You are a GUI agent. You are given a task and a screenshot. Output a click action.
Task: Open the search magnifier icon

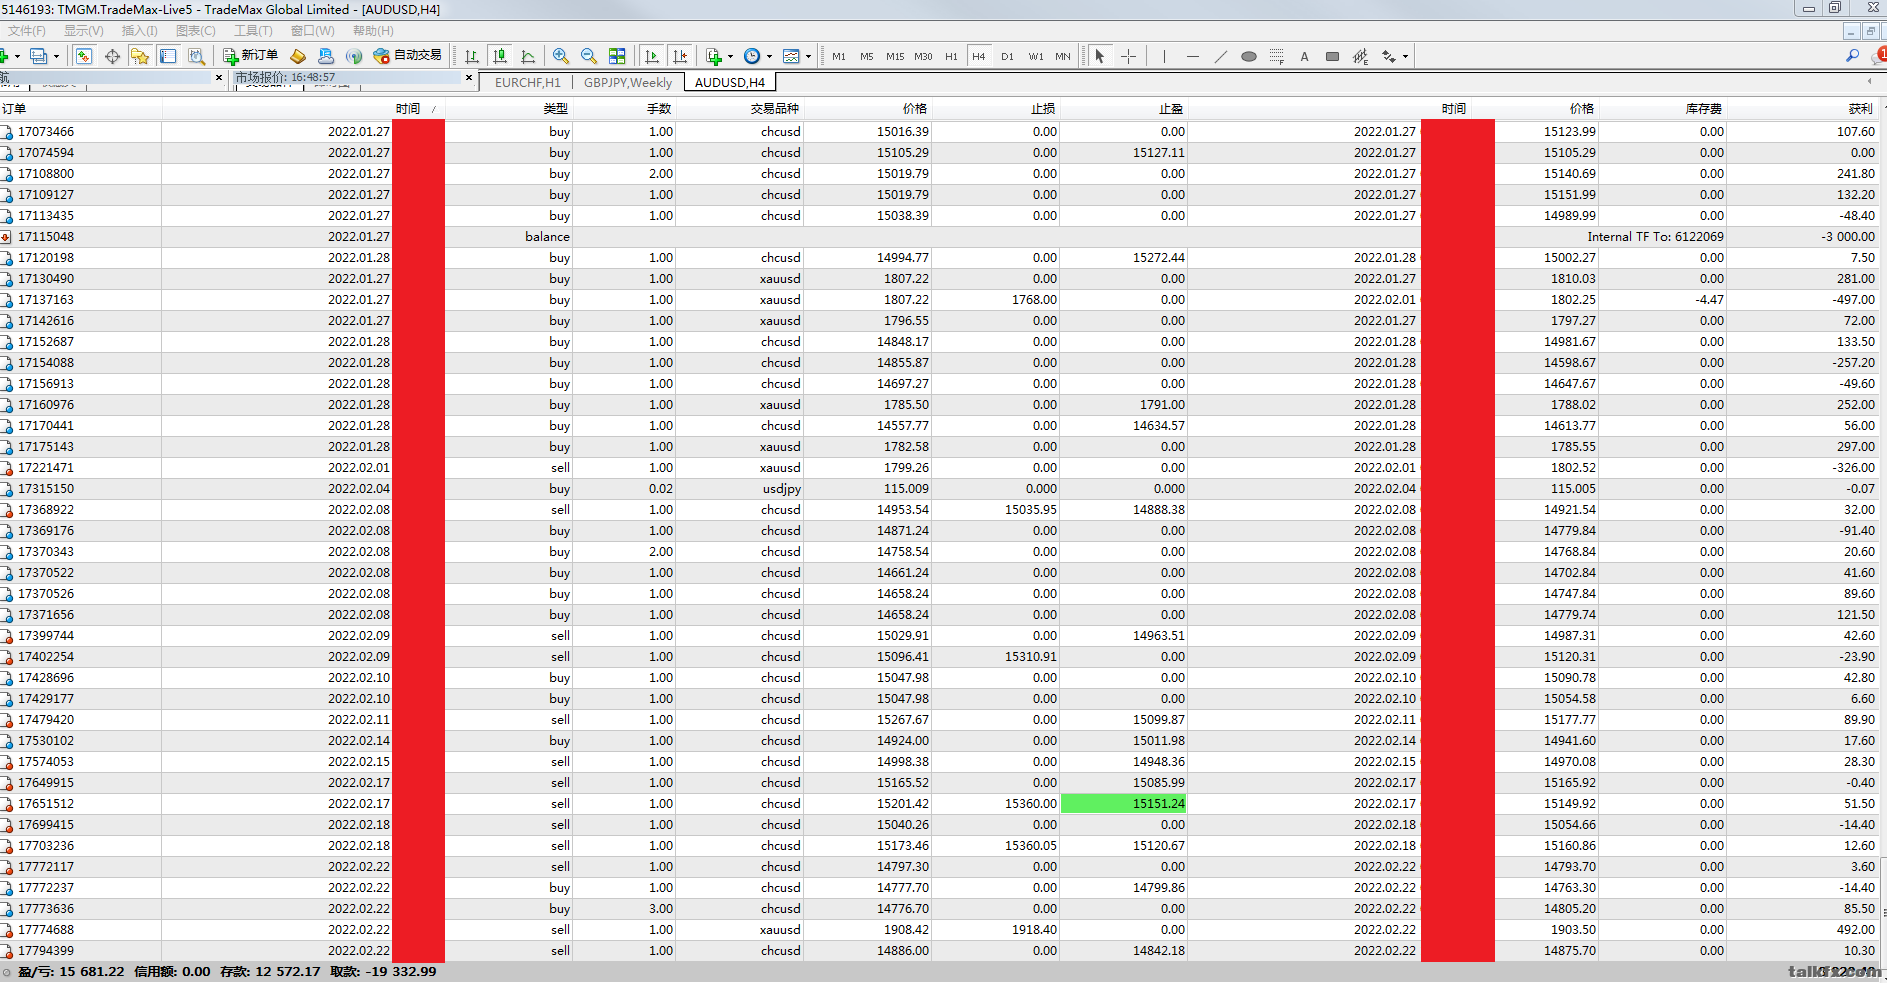[x=1852, y=56]
